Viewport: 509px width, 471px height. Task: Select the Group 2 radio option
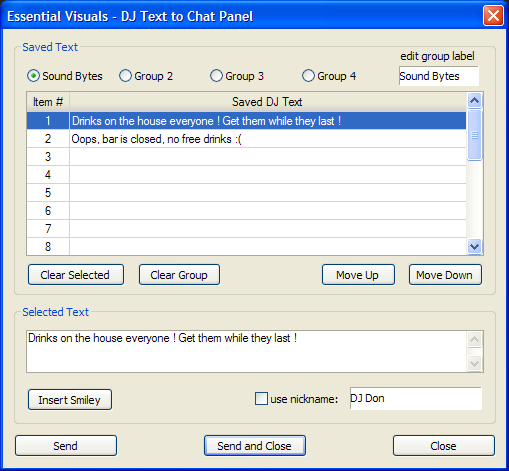click(x=125, y=76)
